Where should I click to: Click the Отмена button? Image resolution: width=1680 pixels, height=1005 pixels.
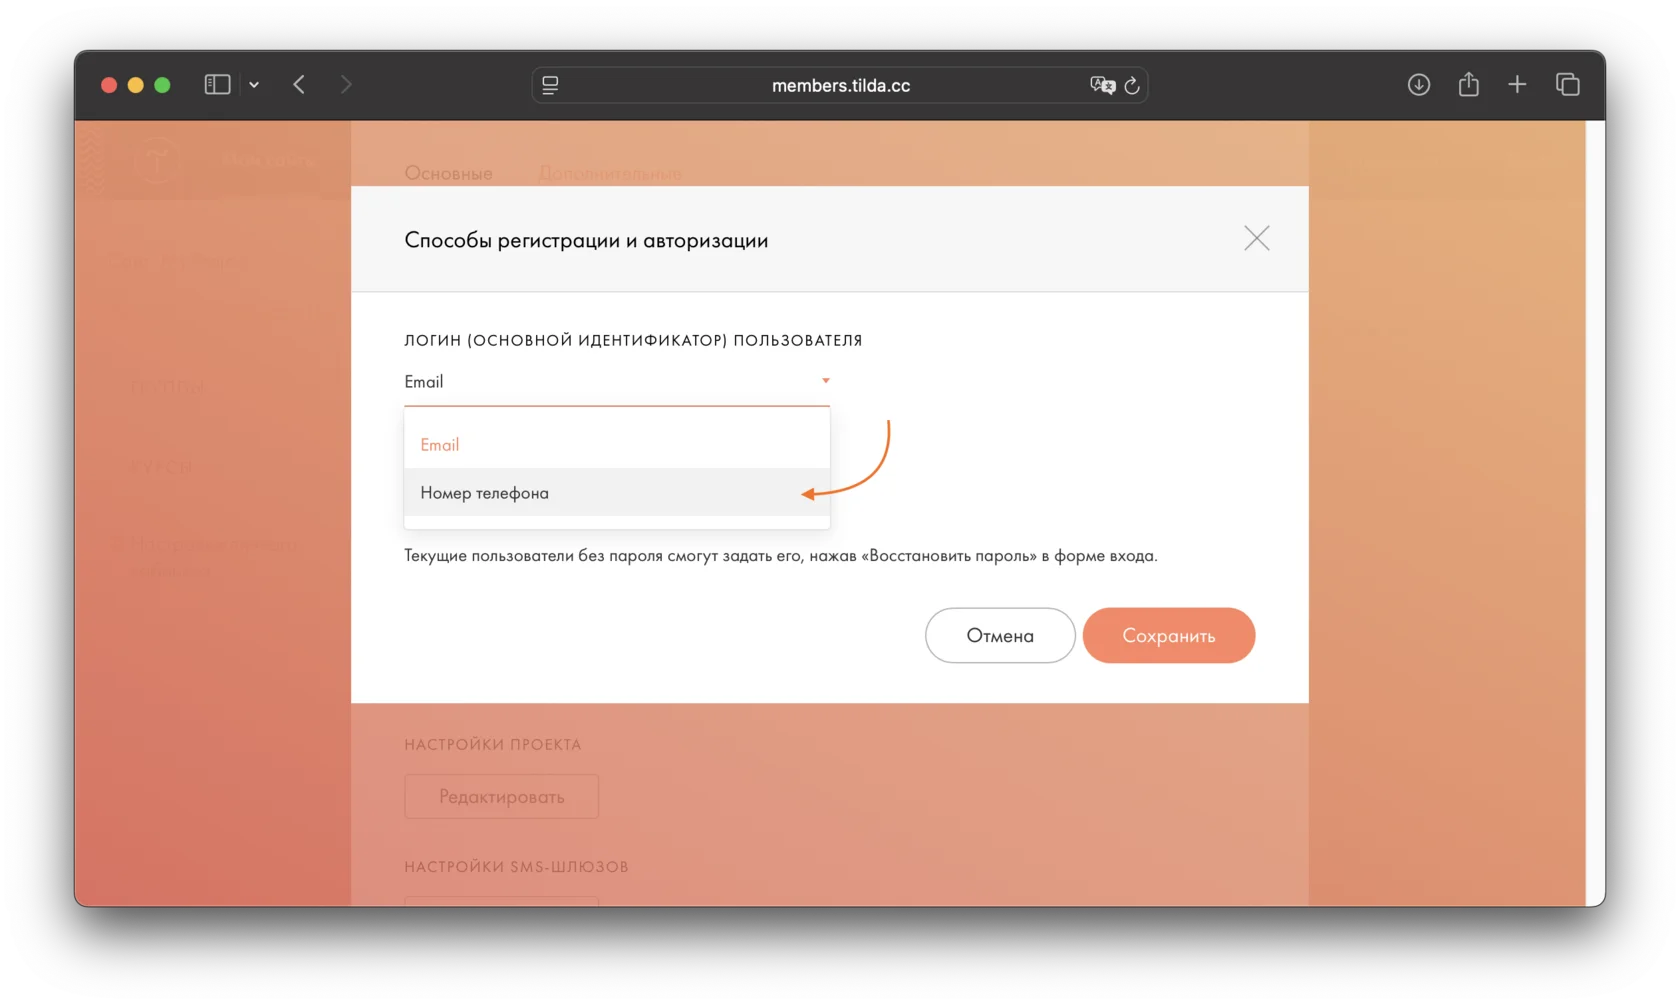(1000, 635)
